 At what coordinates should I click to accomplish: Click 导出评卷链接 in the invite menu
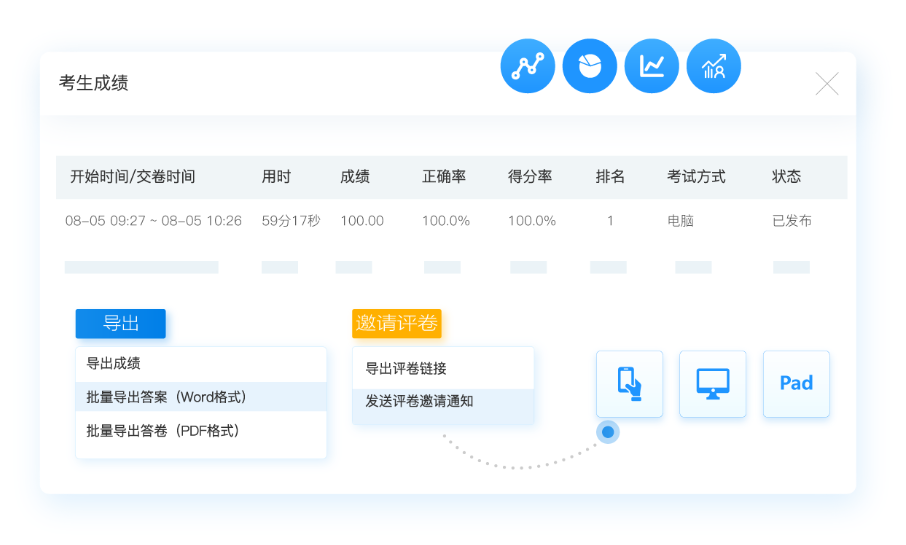coord(406,369)
